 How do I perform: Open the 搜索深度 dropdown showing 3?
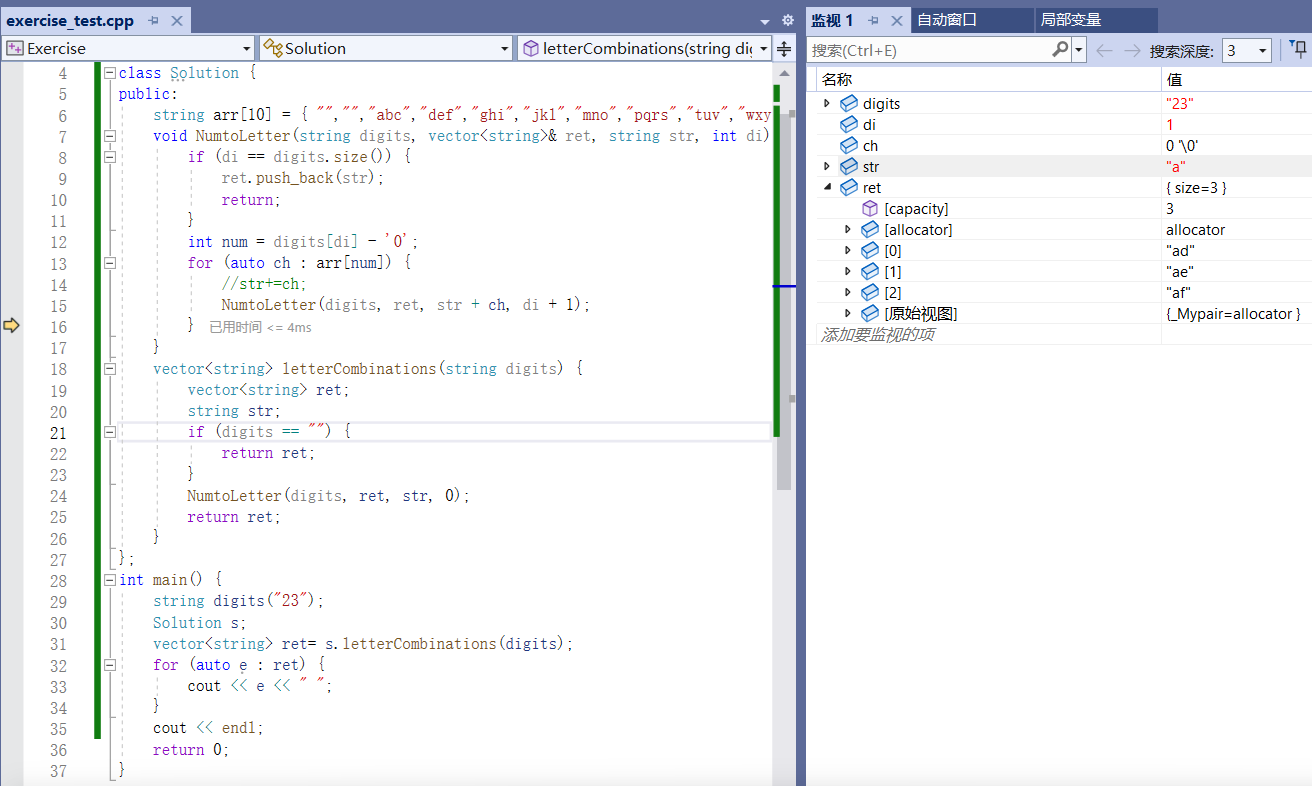click(x=1246, y=50)
